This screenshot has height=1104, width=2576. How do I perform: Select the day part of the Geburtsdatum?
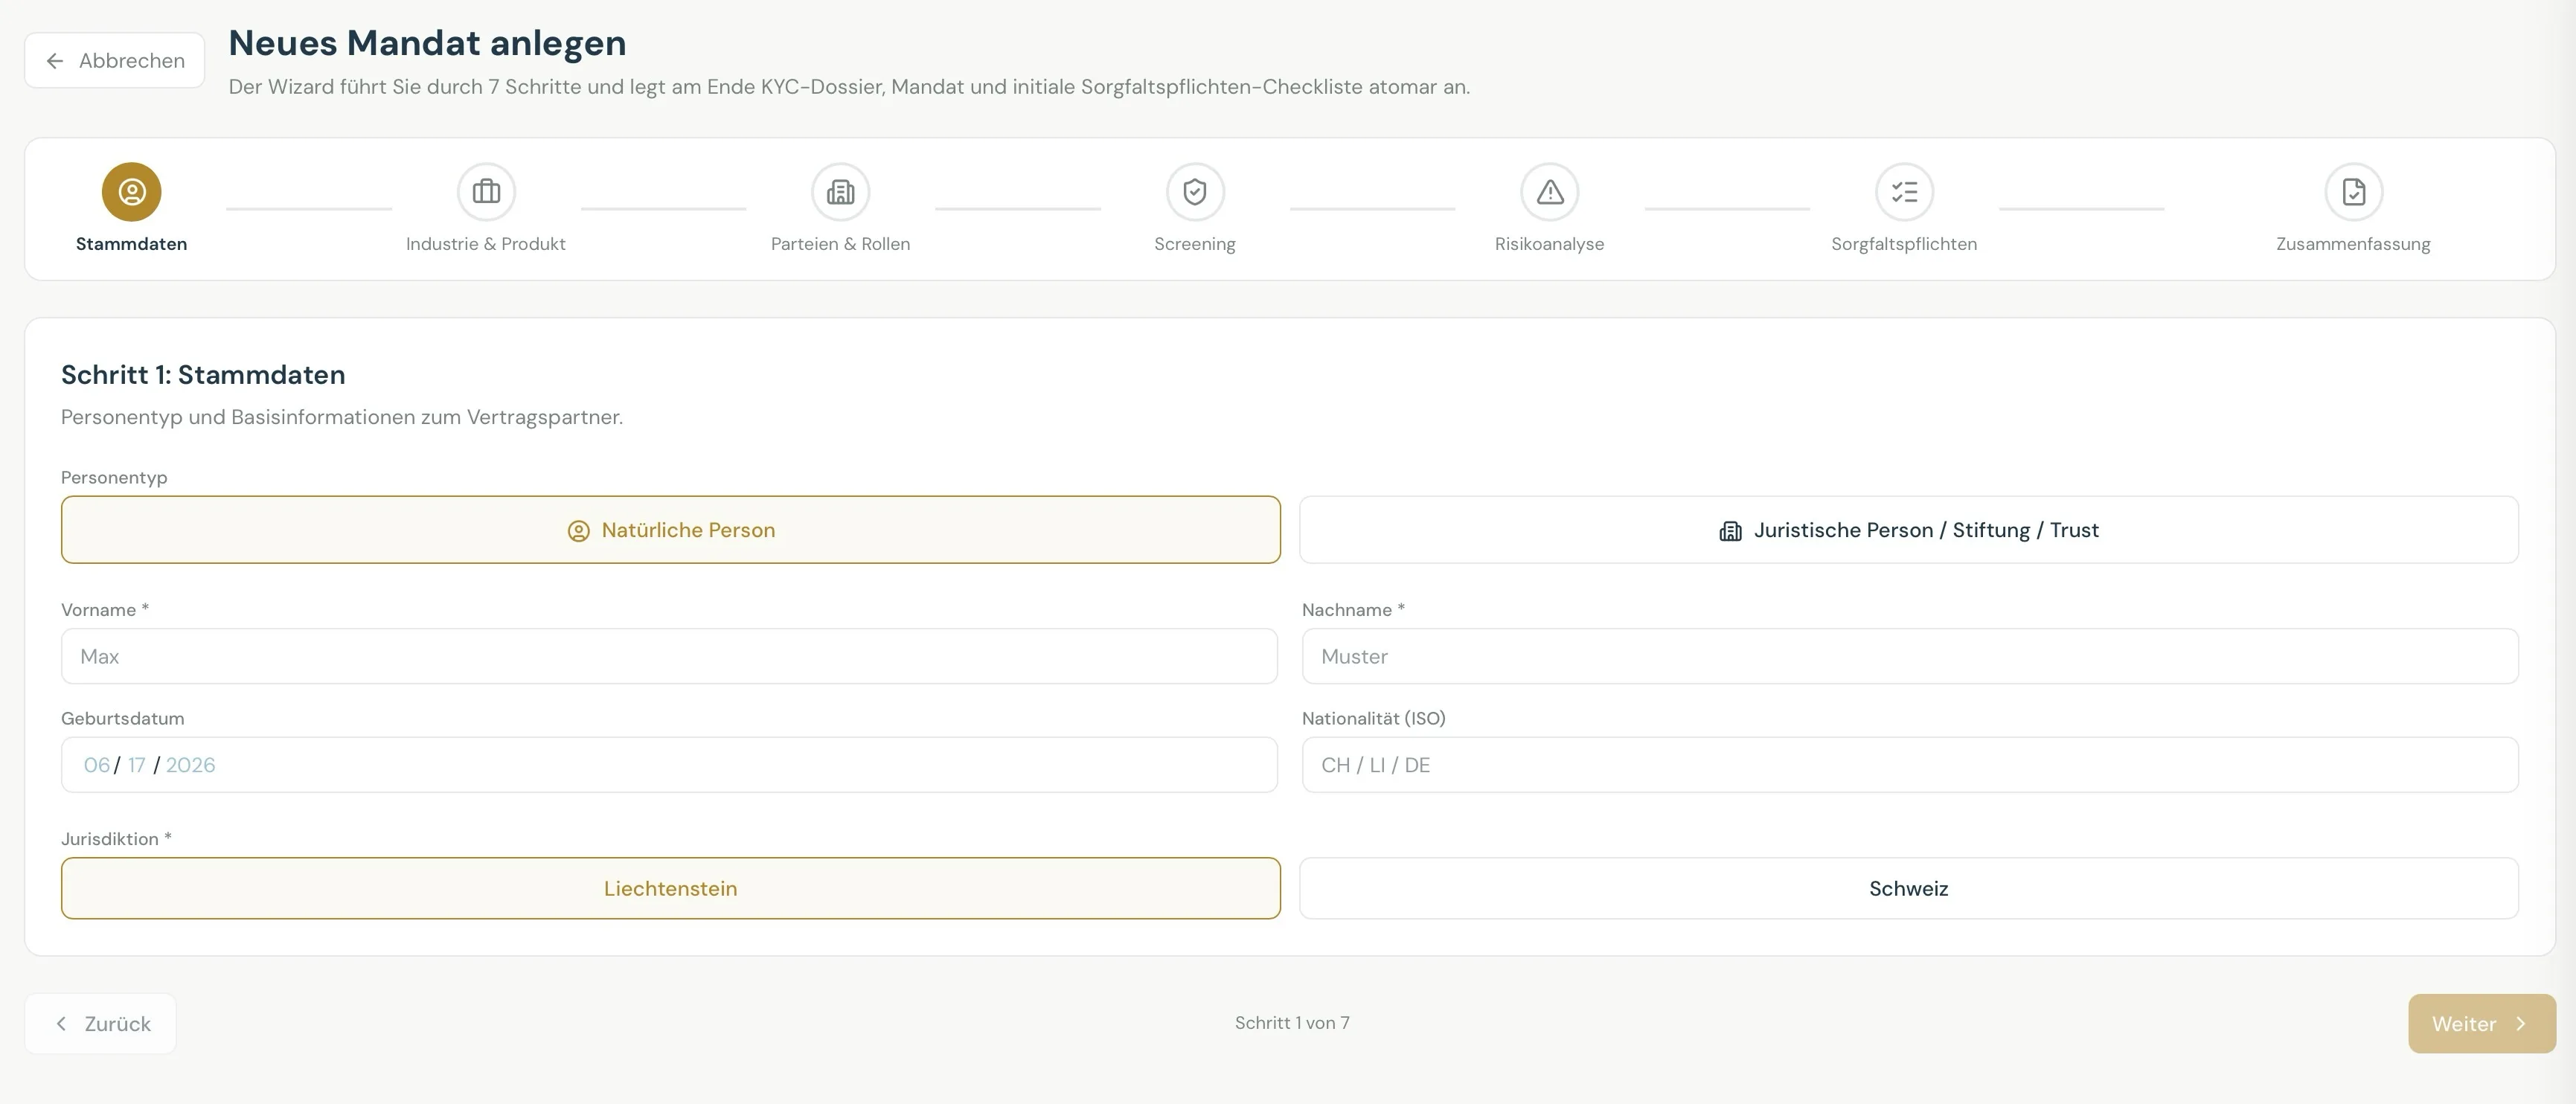pyautogui.click(x=136, y=765)
